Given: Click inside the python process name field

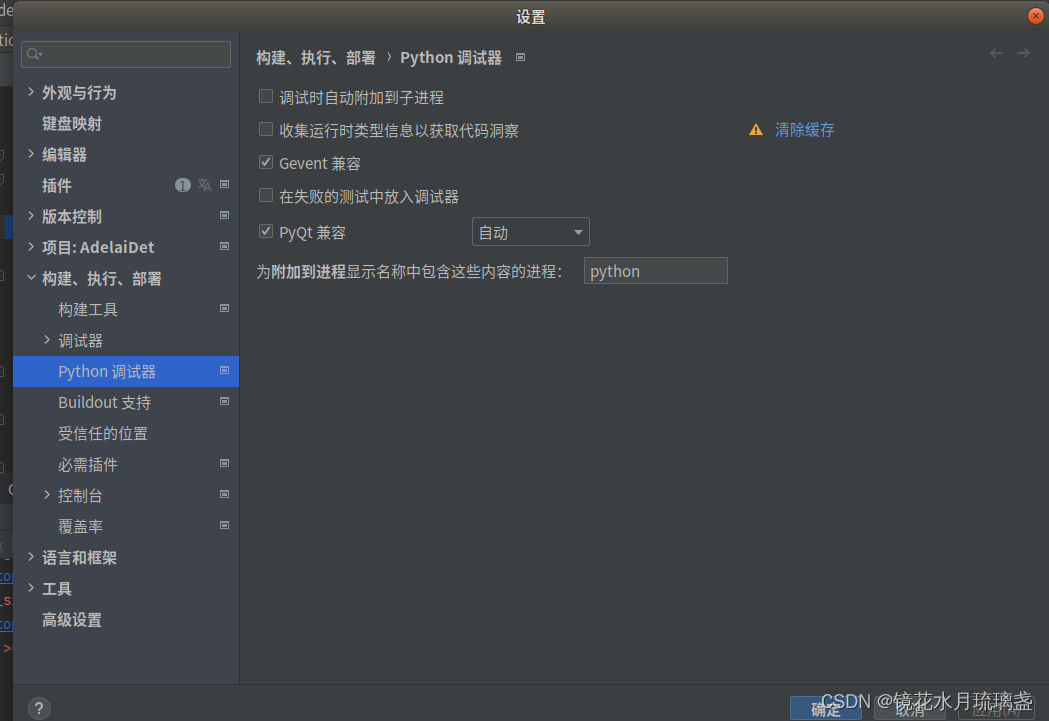Looking at the screenshot, I should coord(655,270).
